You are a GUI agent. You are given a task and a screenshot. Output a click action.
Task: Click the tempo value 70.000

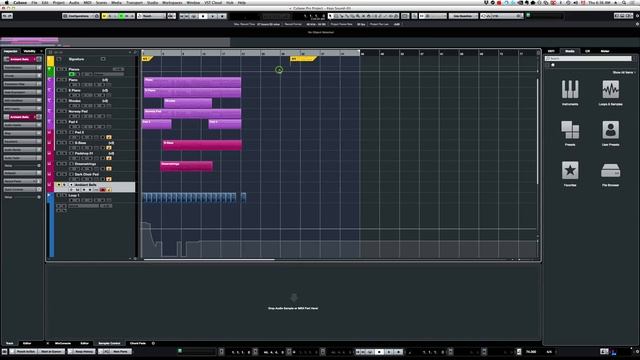click(531, 352)
